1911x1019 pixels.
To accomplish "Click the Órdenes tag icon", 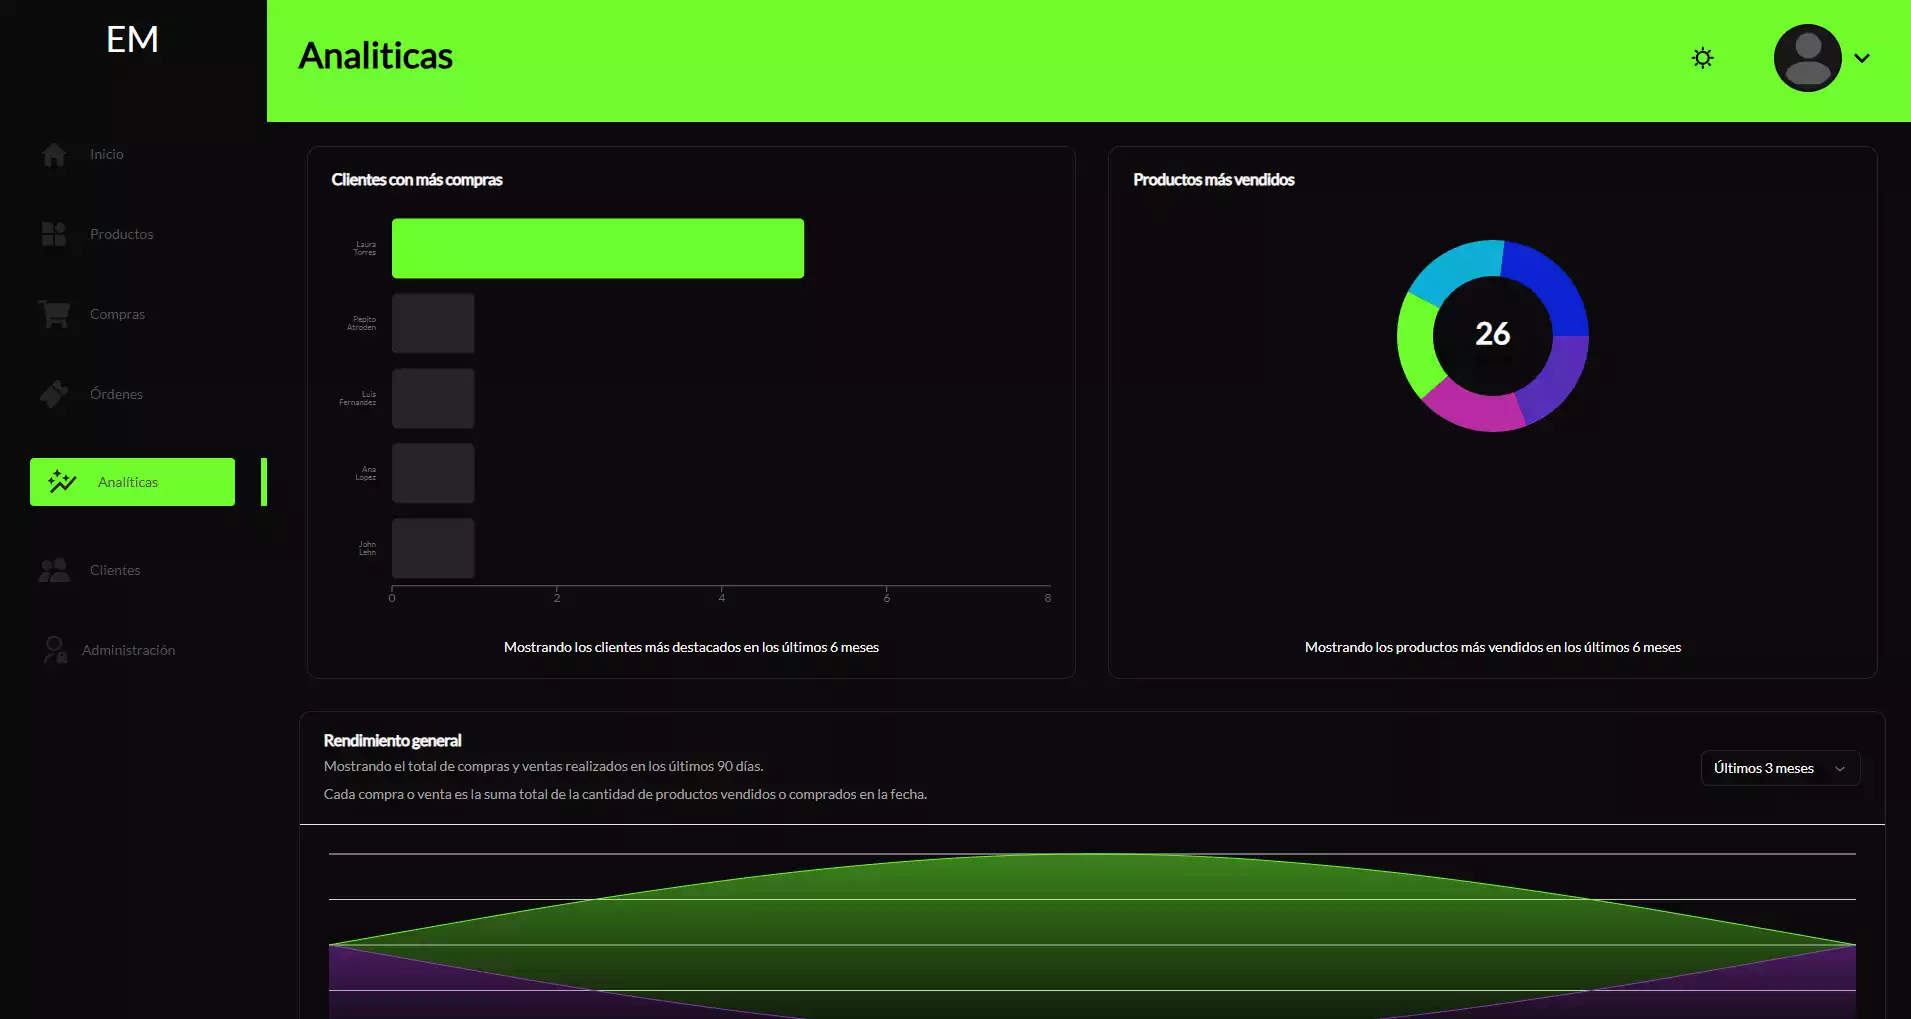I will [x=53, y=393].
